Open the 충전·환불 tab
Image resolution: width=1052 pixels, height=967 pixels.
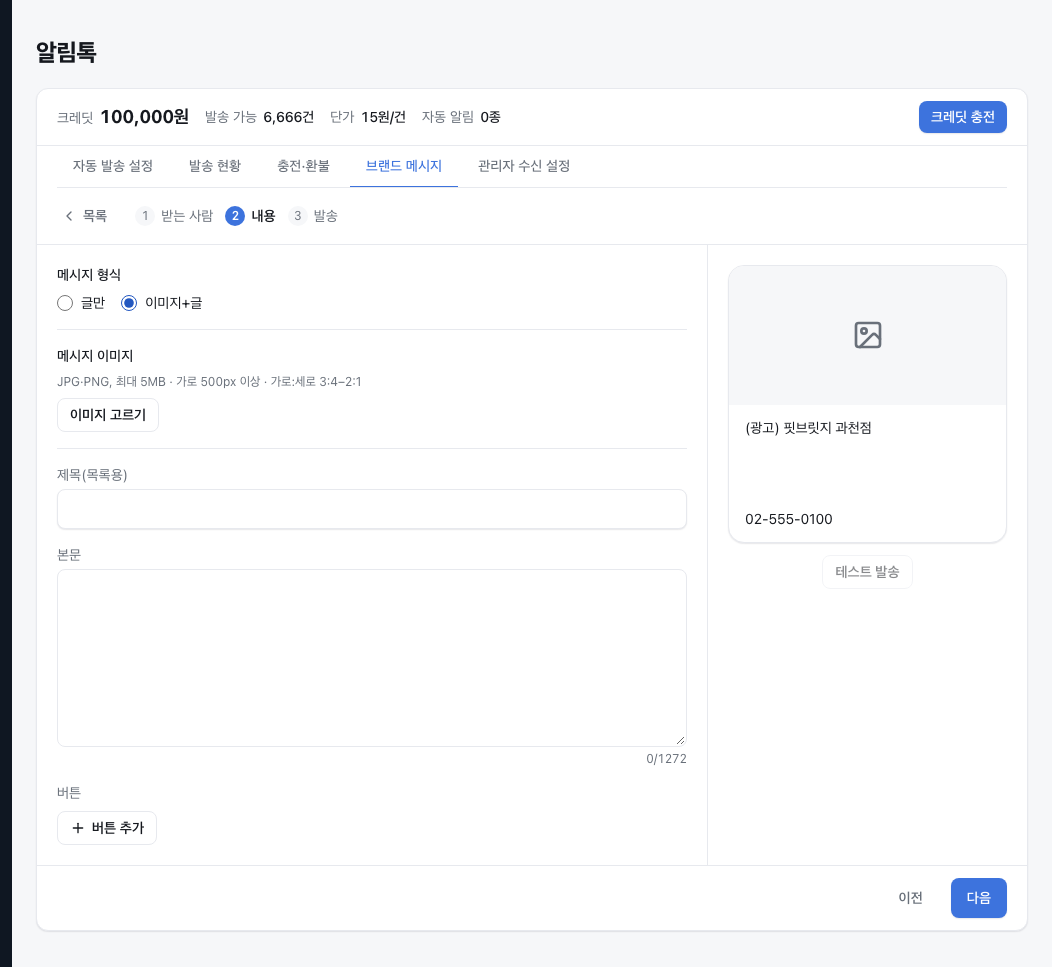[303, 166]
